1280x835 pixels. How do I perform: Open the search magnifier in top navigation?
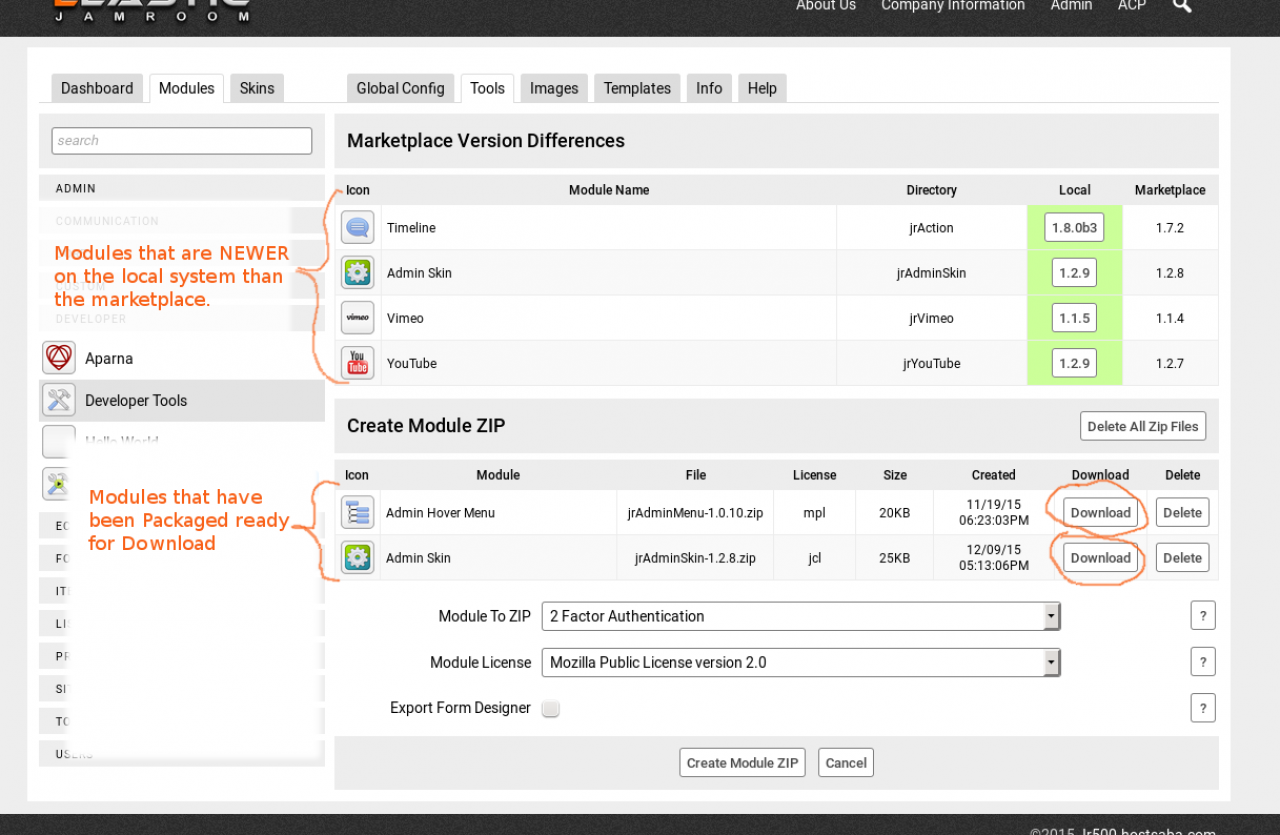(1182, 6)
